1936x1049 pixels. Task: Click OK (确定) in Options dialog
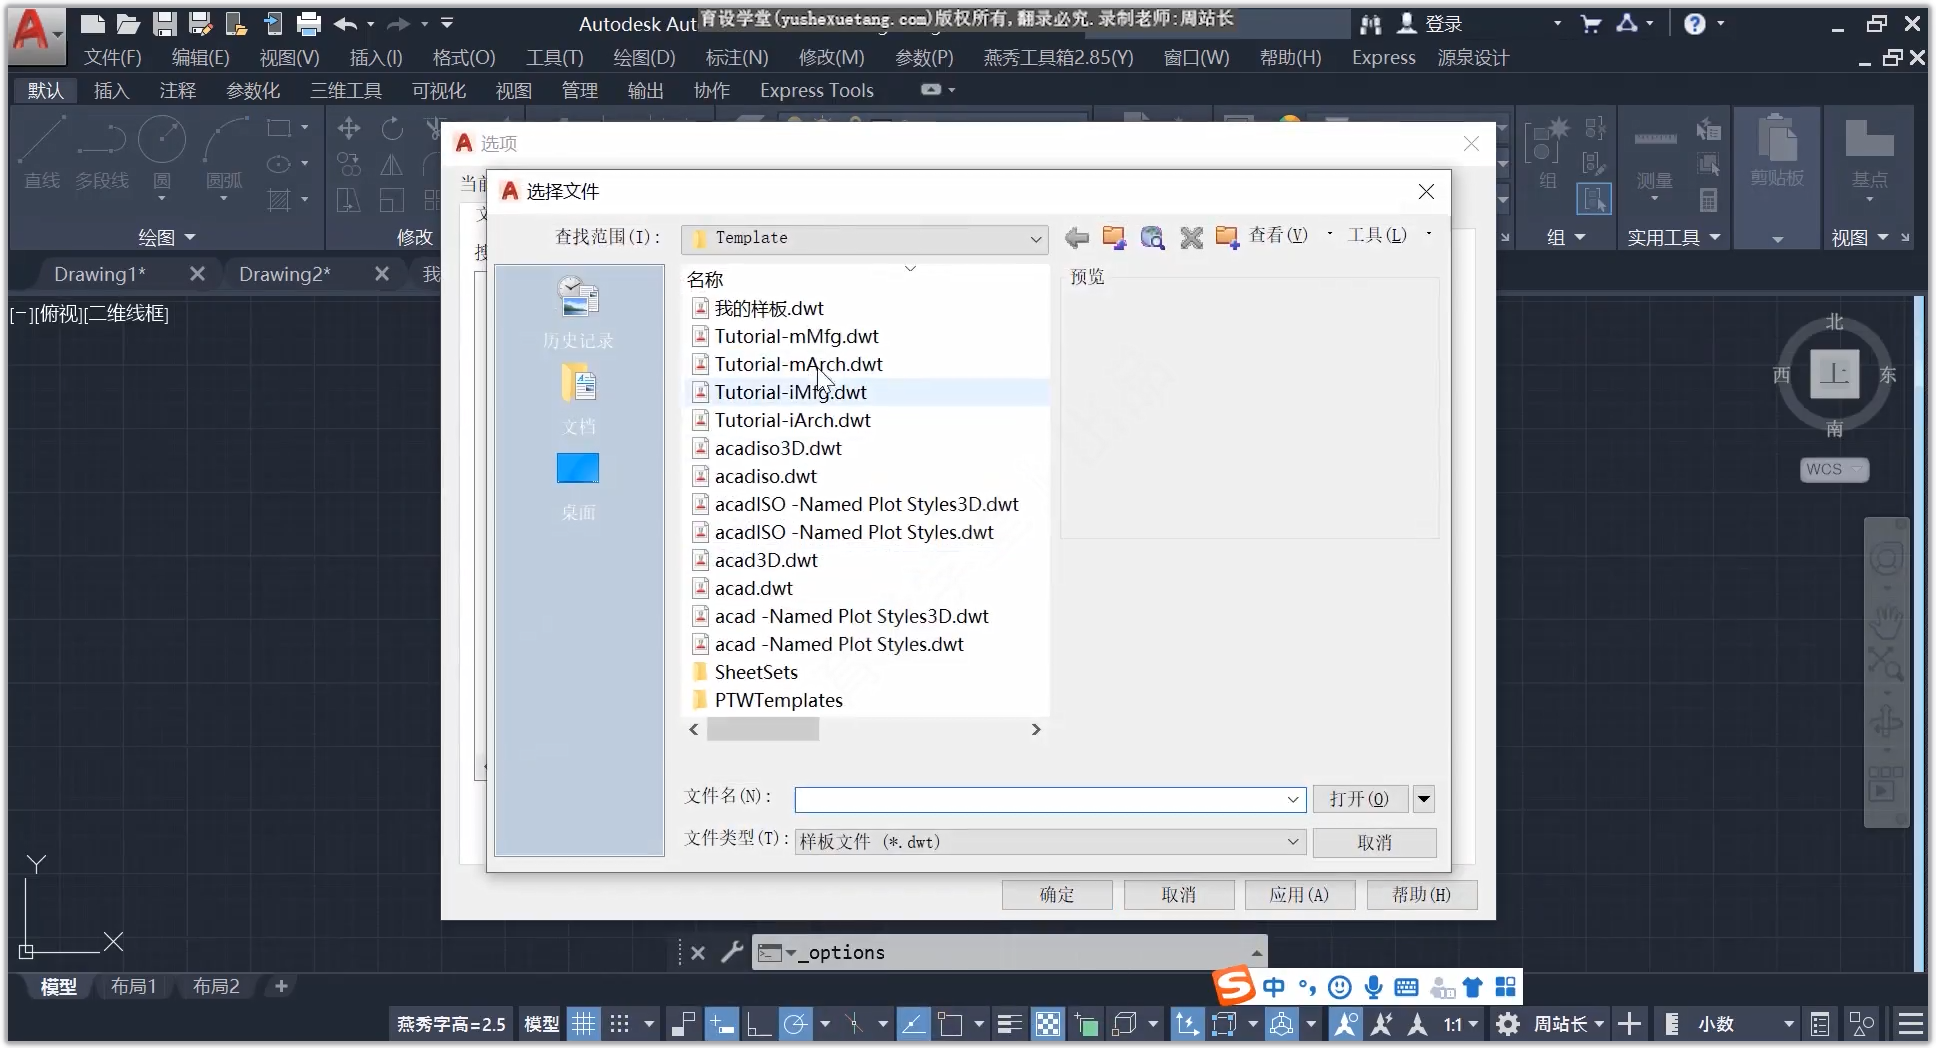(x=1057, y=895)
